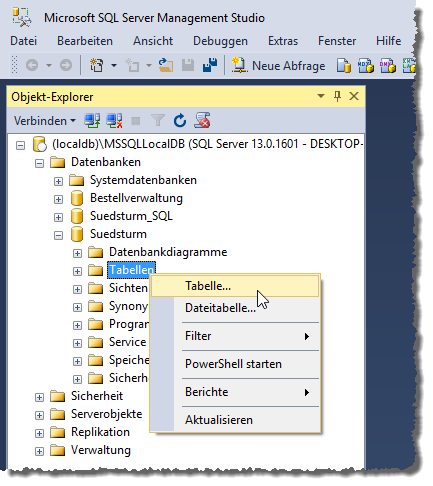
Task: Collapse the Suedsturm database node
Action: tap(58, 235)
